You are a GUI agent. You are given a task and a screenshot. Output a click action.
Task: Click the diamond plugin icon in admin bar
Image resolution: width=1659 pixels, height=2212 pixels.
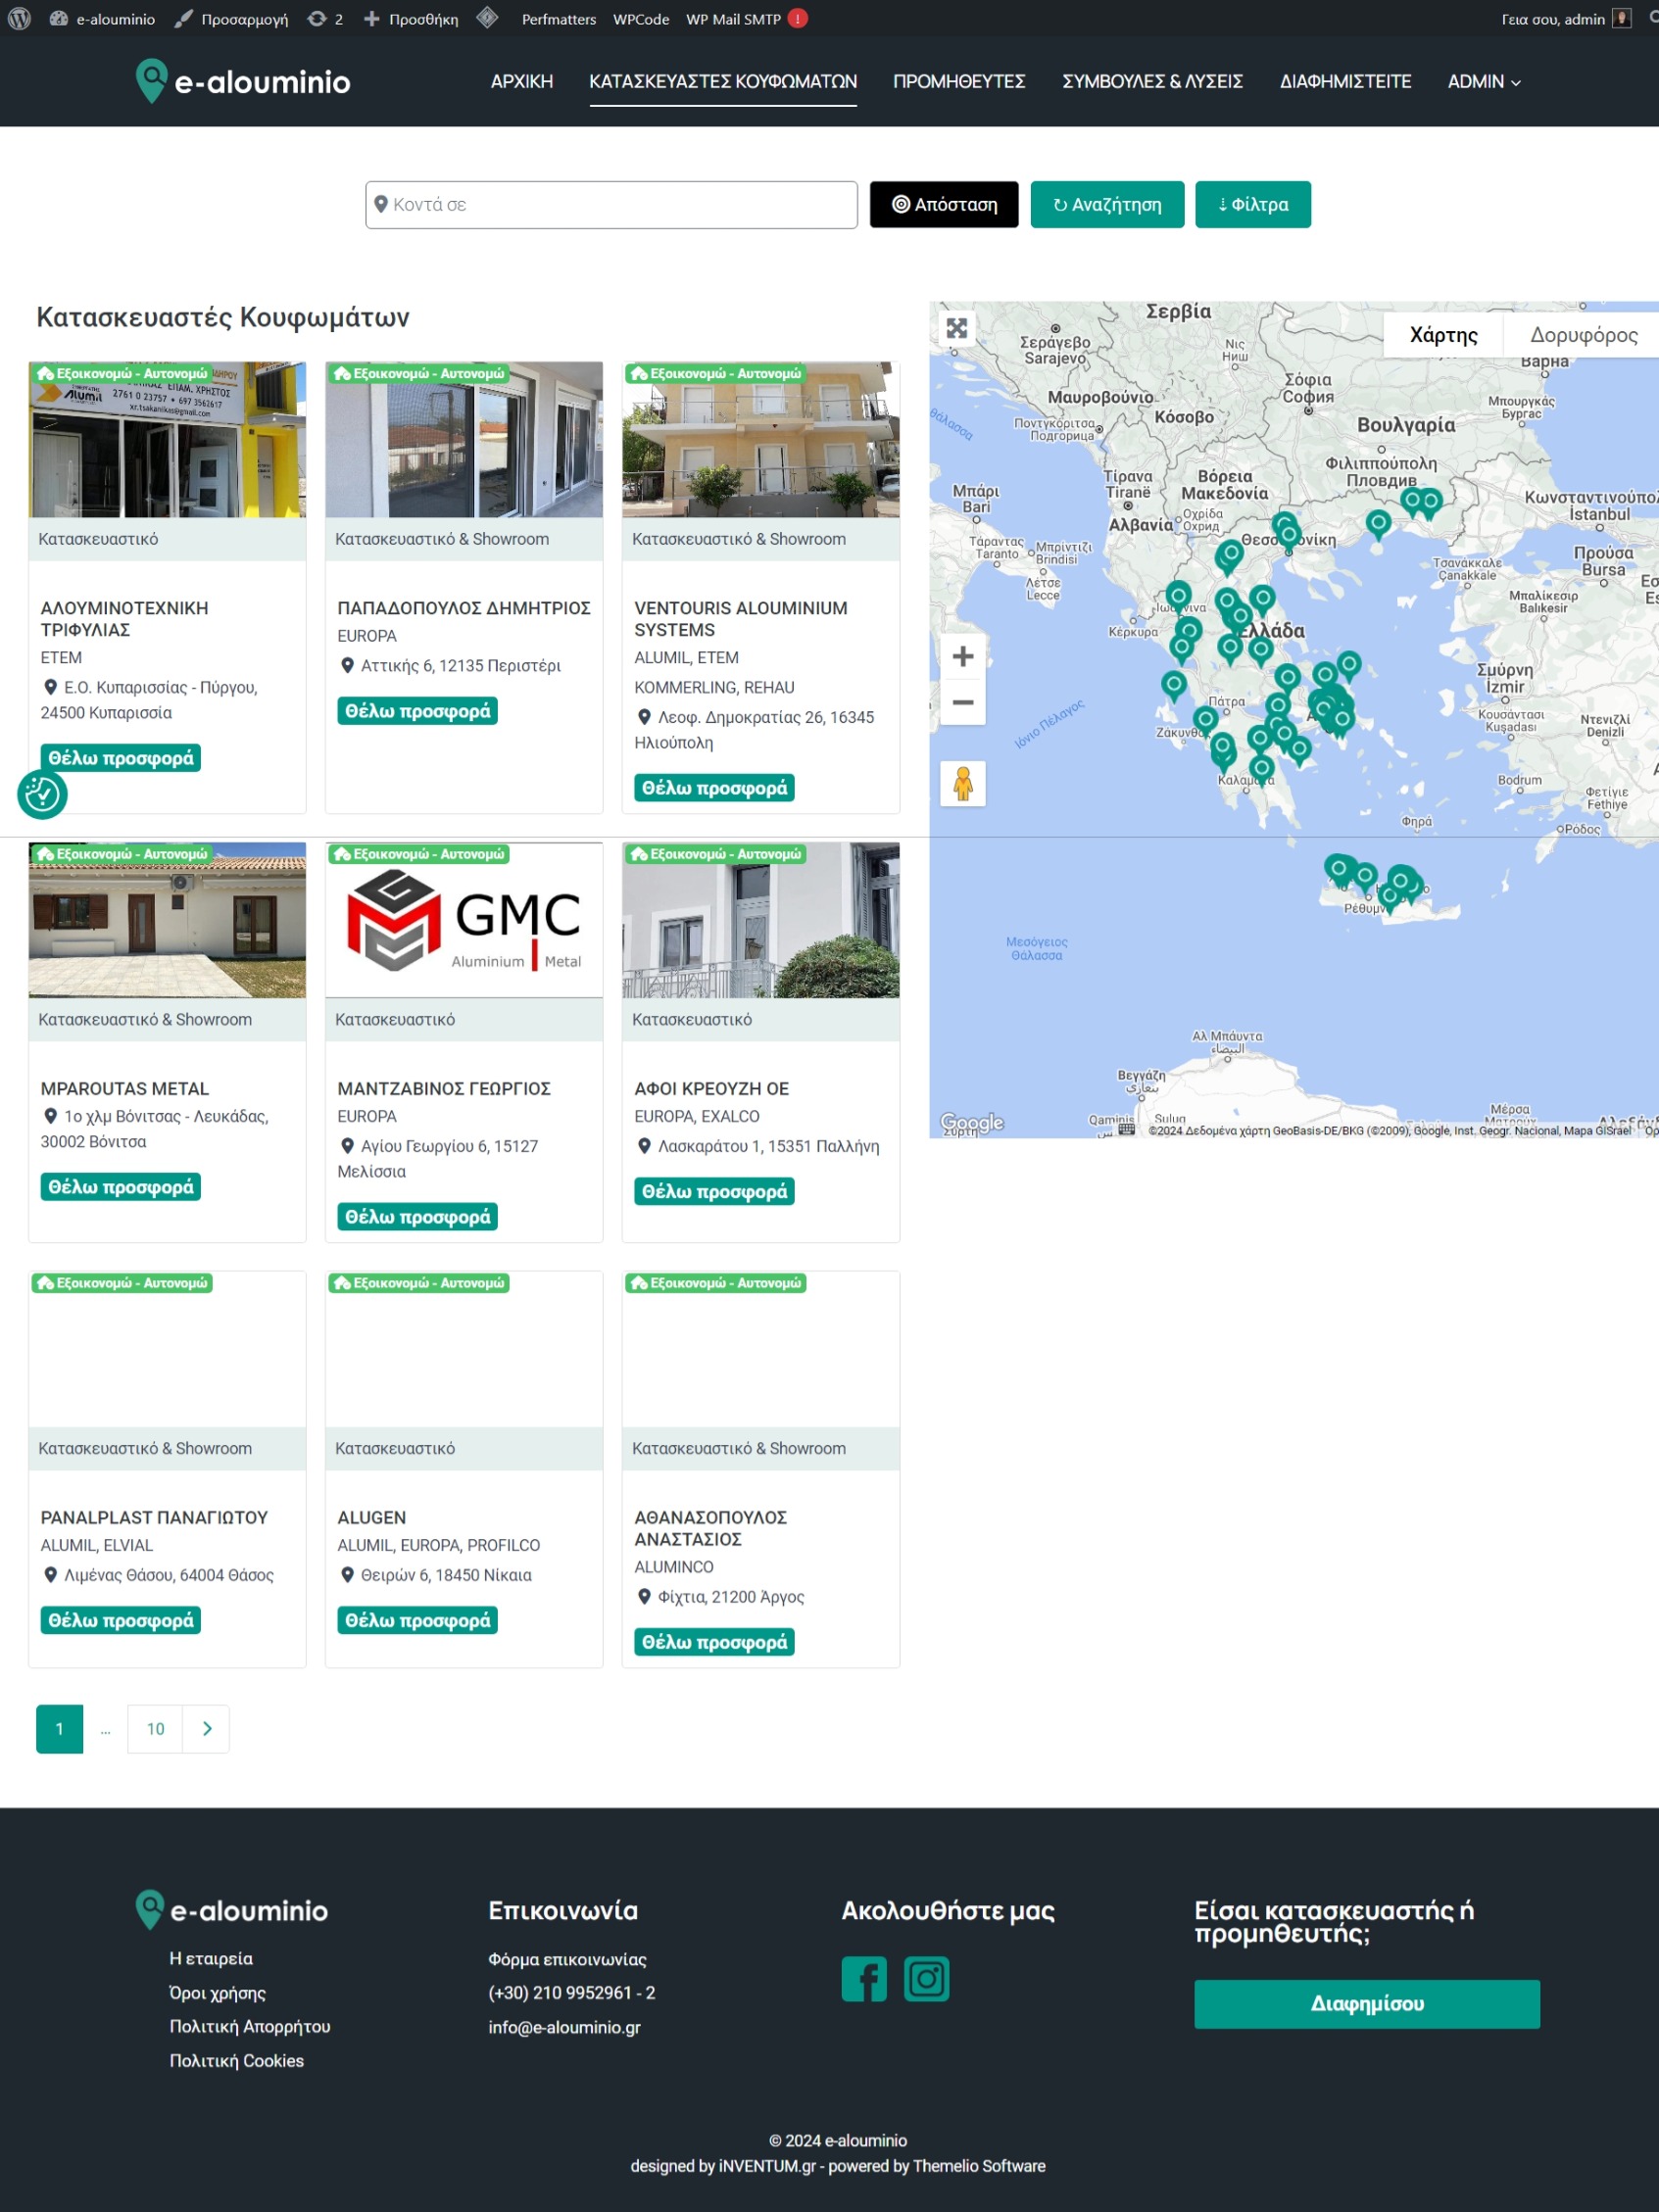click(488, 18)
